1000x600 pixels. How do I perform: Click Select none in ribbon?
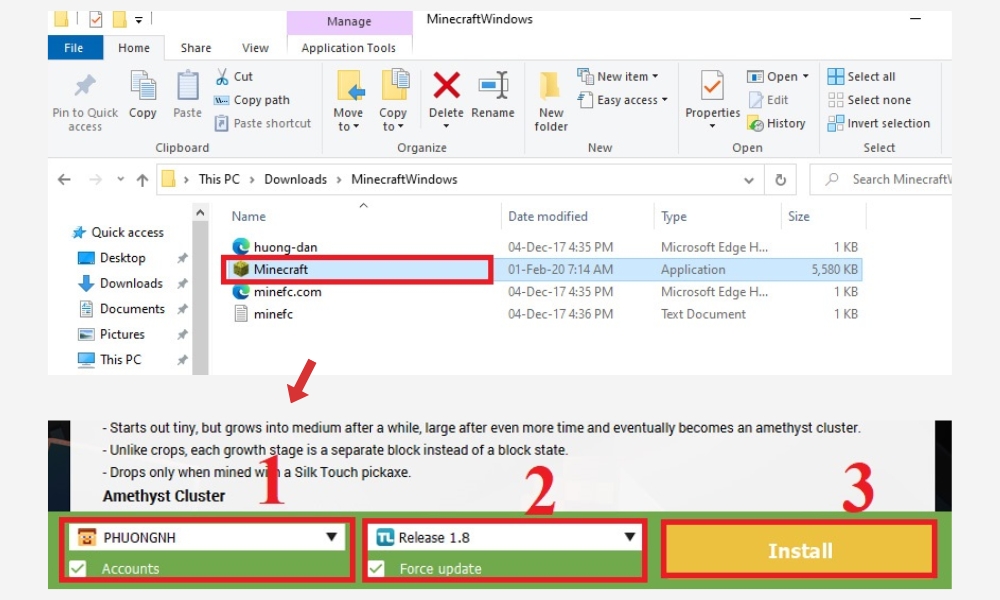click(x=869, y=100)
